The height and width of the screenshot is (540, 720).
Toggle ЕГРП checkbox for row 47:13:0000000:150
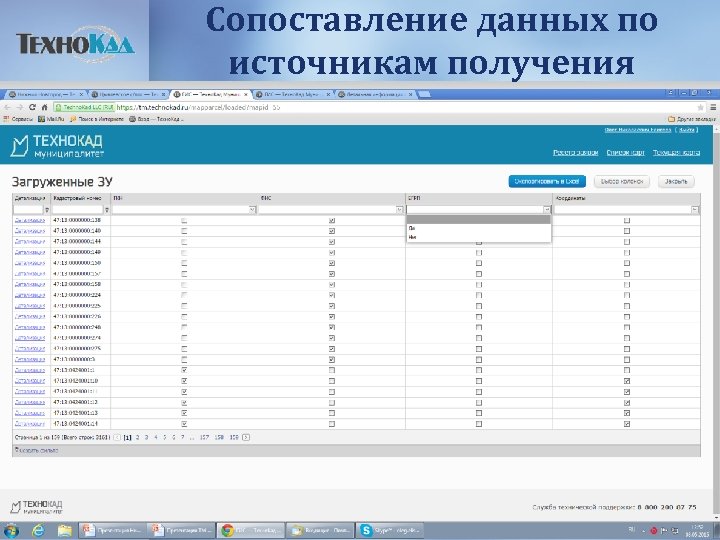(x=479, y=263)
